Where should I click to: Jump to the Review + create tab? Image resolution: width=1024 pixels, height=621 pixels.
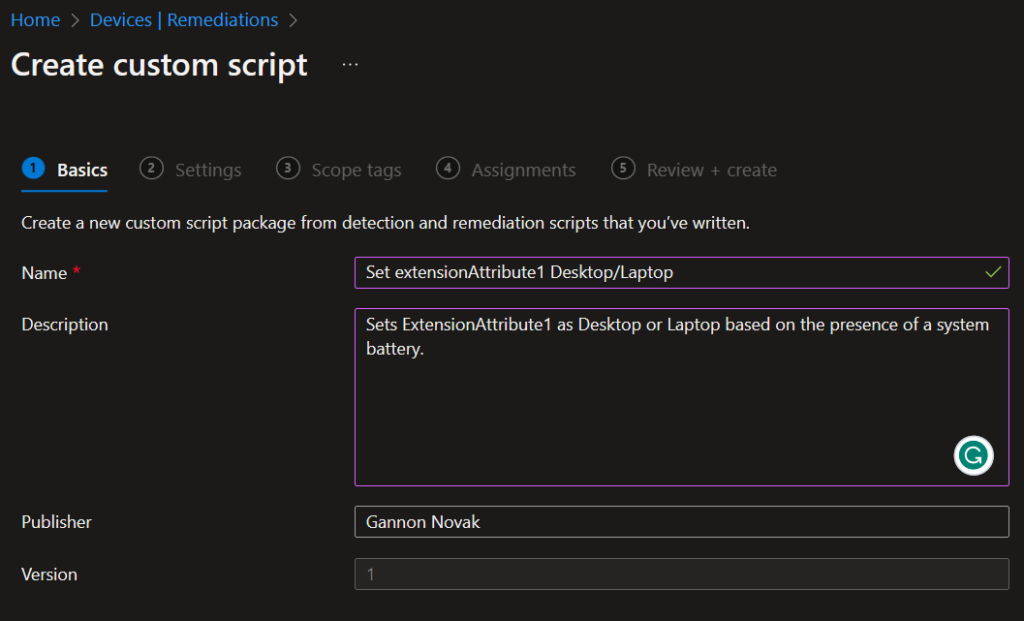click(x=711, y=170)
